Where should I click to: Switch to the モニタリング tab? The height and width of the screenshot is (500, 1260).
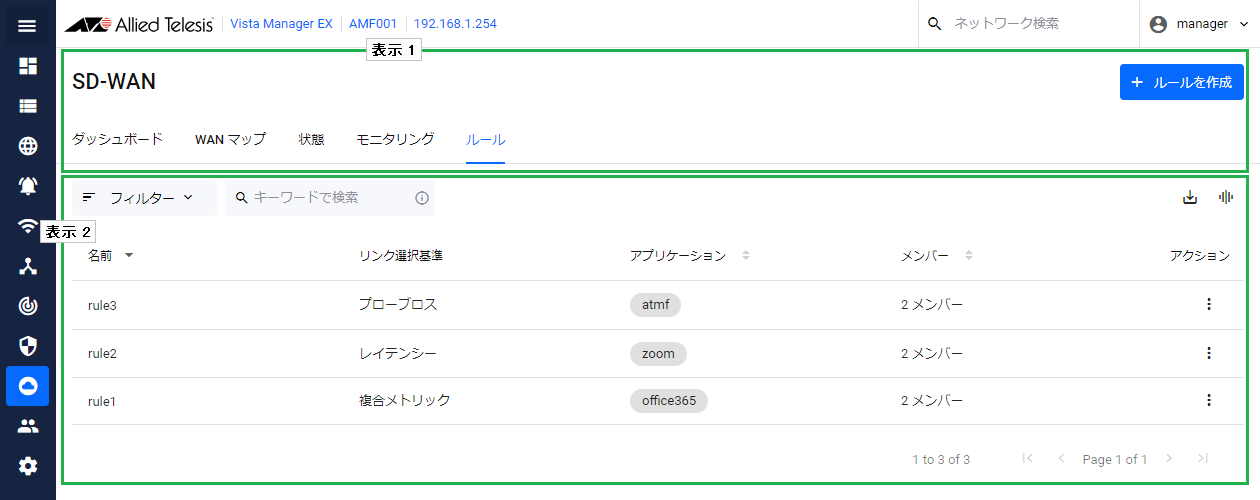[x=395, y=139]
